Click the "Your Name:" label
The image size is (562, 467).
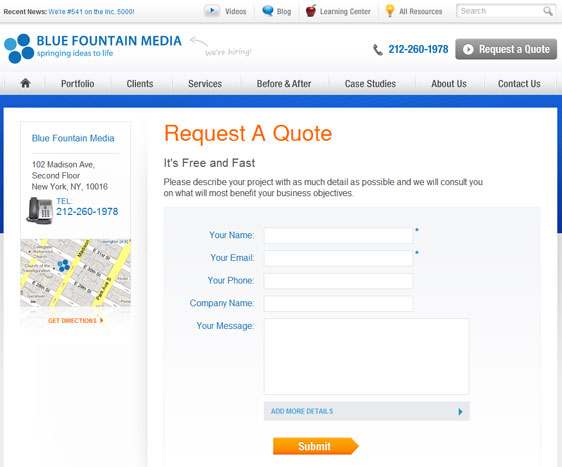(x=232, y=235)
